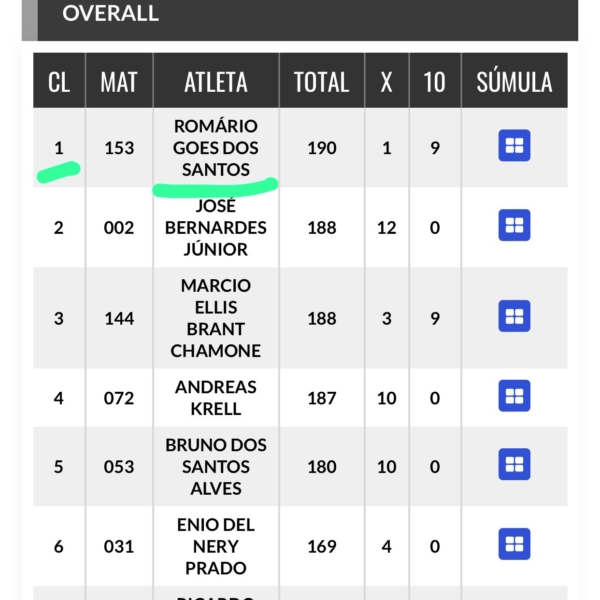Click the CL column header

point(59,82)
